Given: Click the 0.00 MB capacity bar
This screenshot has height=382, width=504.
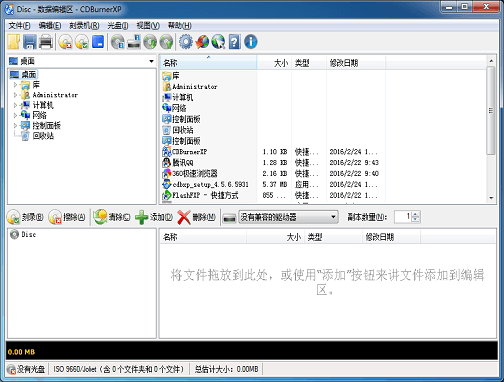Looking at the screenshot, I should coord(252,351).
